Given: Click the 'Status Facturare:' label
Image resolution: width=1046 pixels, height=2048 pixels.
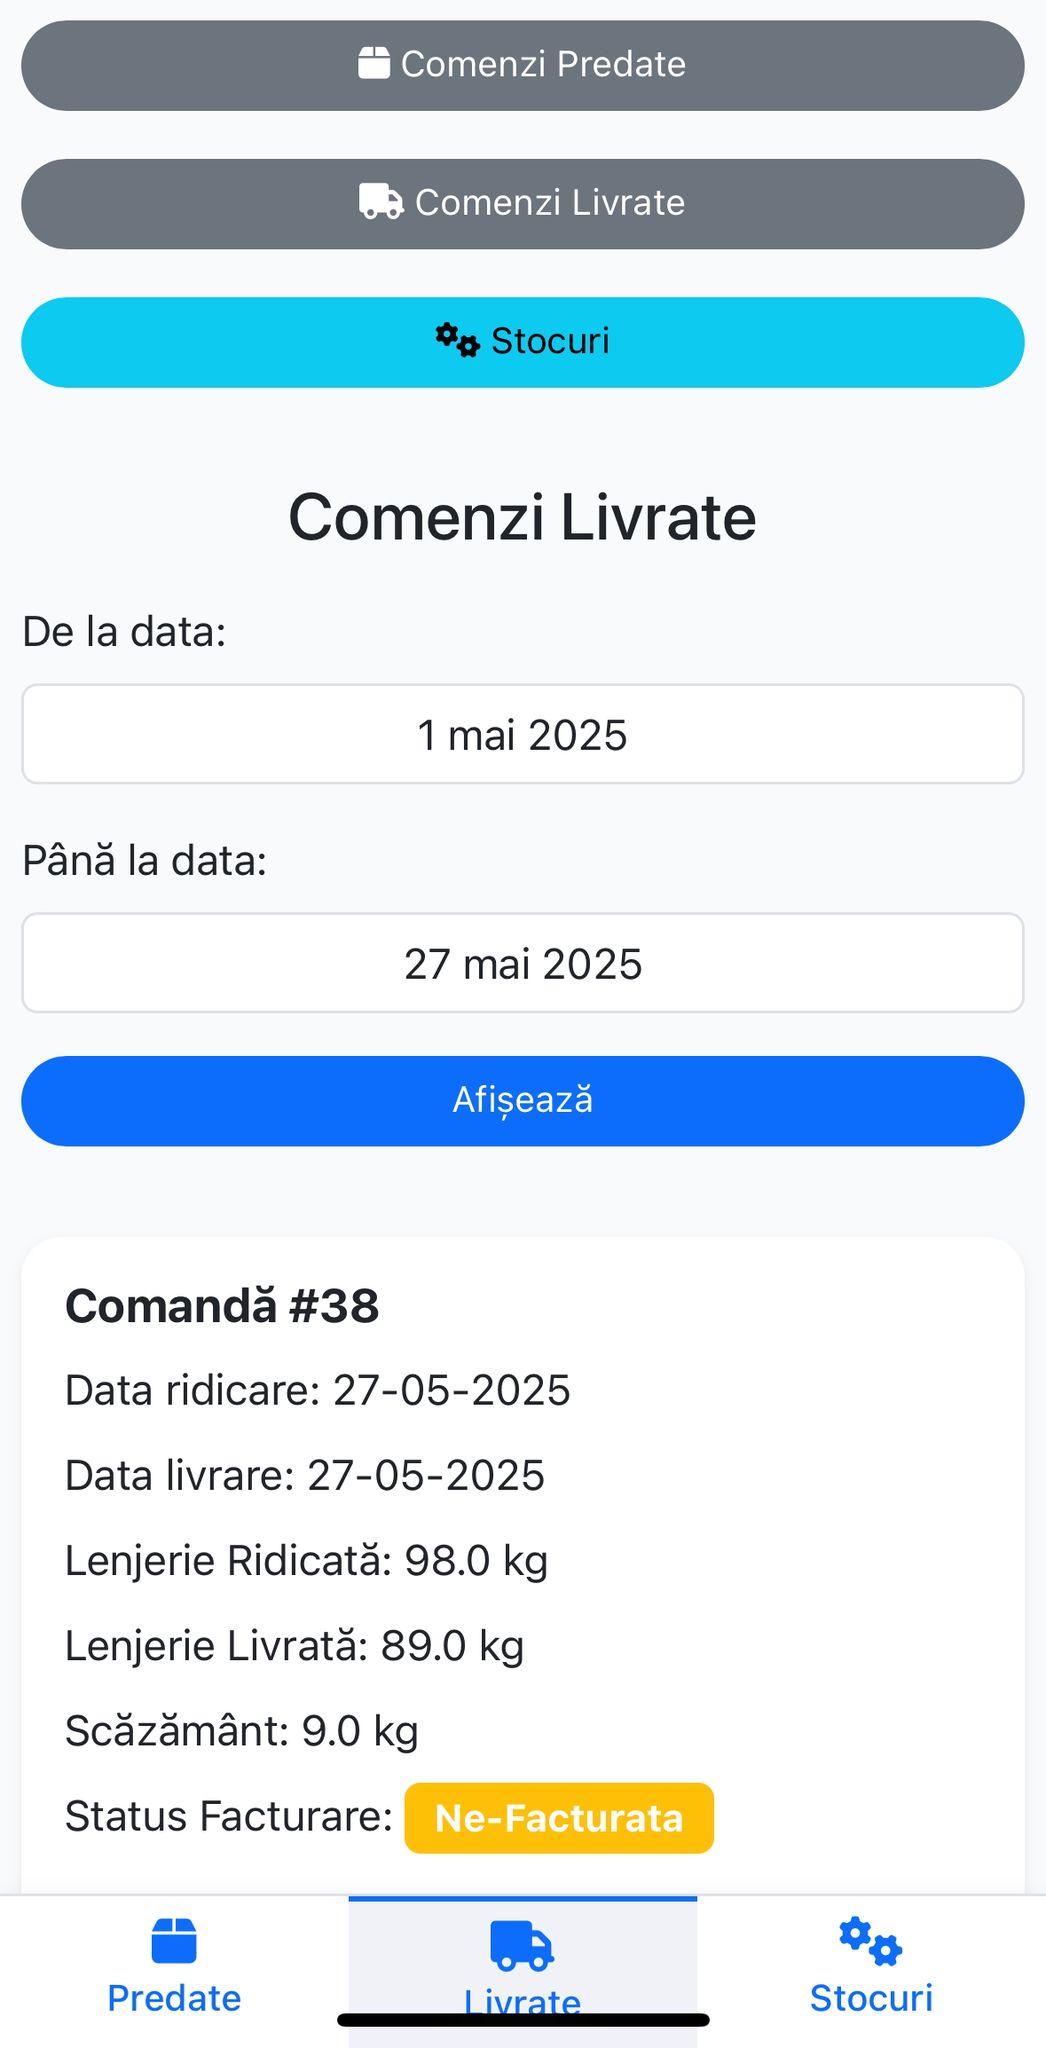Looking at the screenshot, I should tap(228, 1816).
